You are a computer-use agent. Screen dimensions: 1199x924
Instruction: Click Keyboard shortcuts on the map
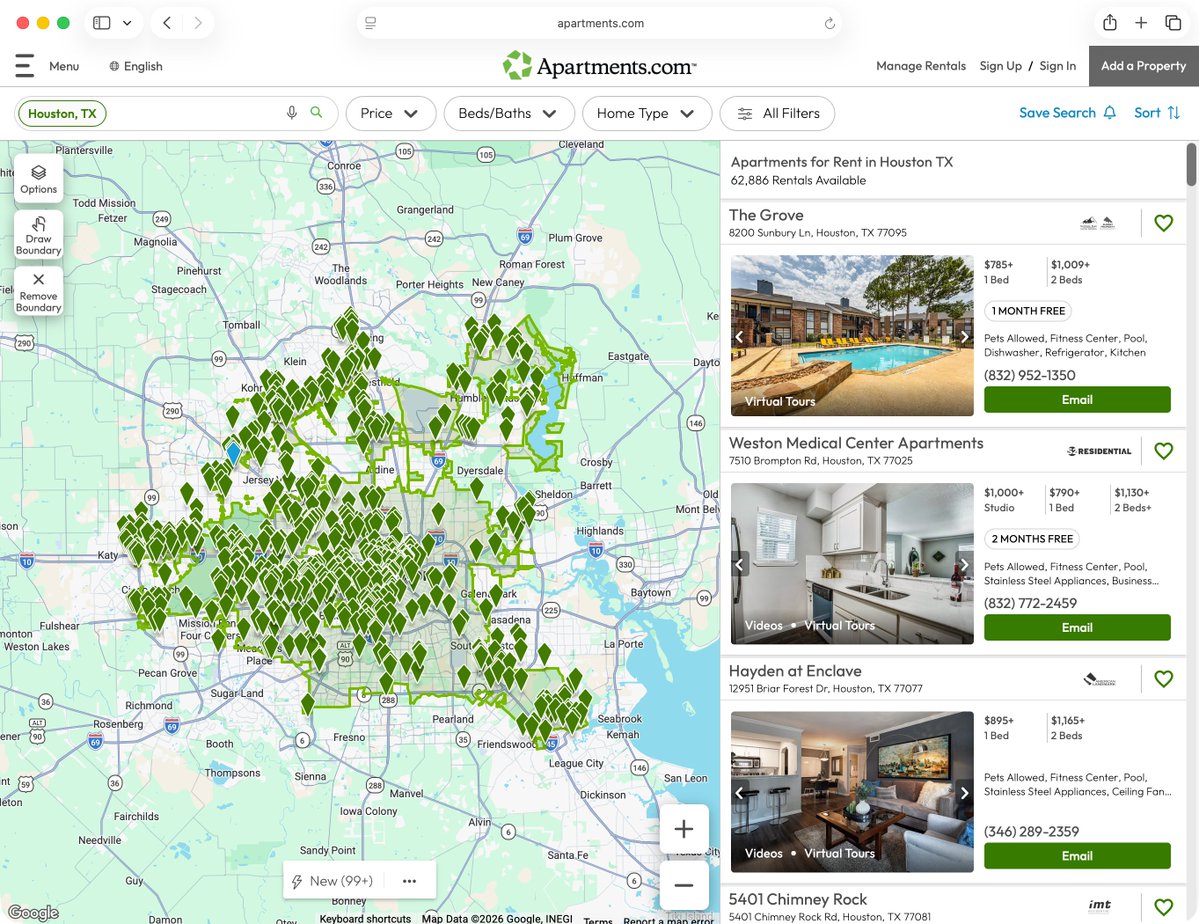pos(365,919)
